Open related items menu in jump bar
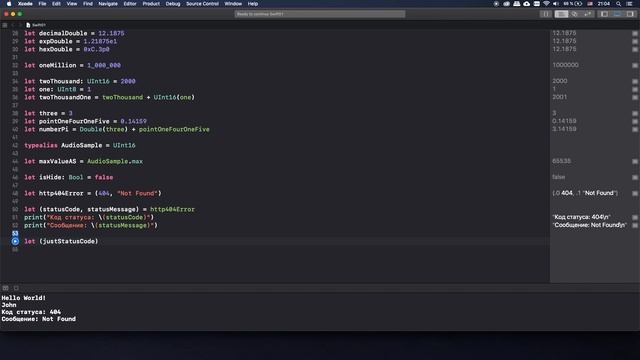The width and height of the screenshot is (640, 360). (5, 25)
